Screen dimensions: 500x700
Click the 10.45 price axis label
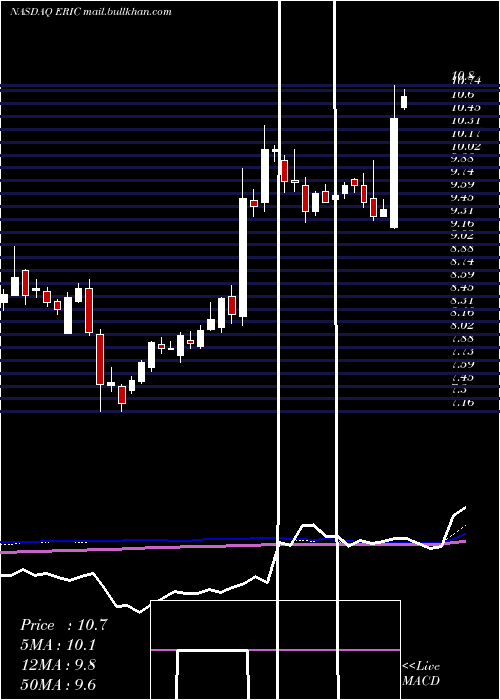[467, 108]
